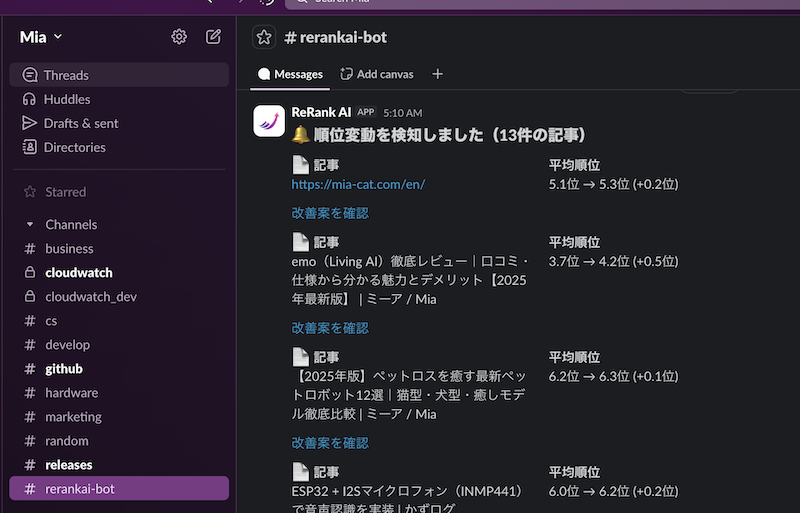Click Add canvas tab
800x513 pixels.
click(x=377, y=75)
